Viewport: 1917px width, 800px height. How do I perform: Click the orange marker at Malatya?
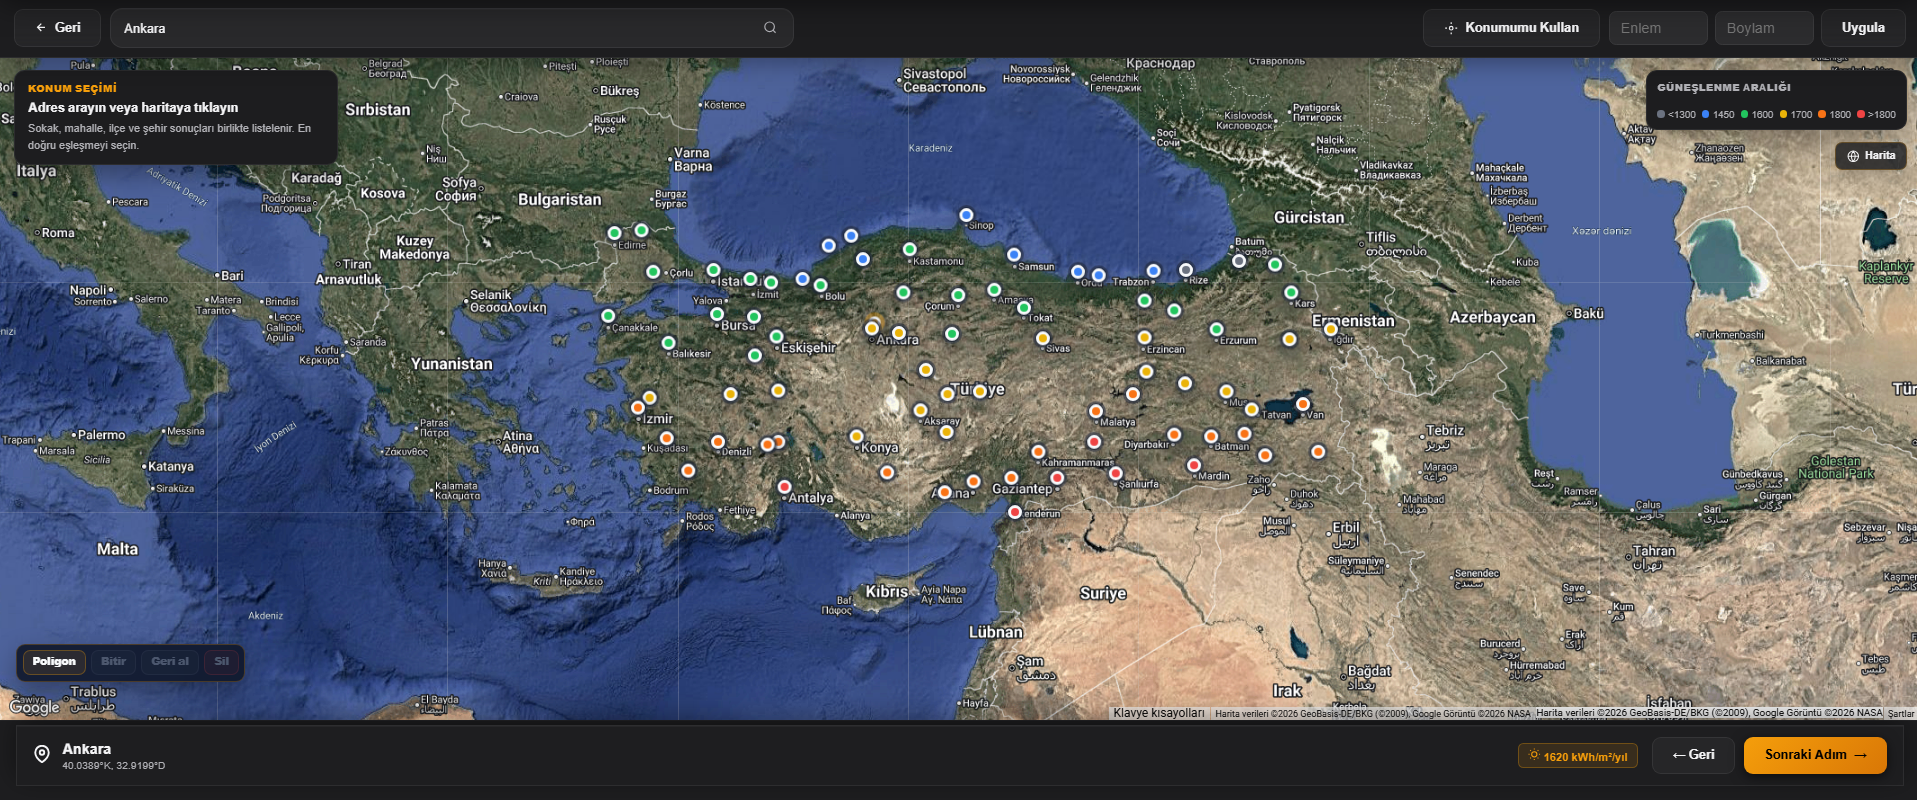[1096, 411]
